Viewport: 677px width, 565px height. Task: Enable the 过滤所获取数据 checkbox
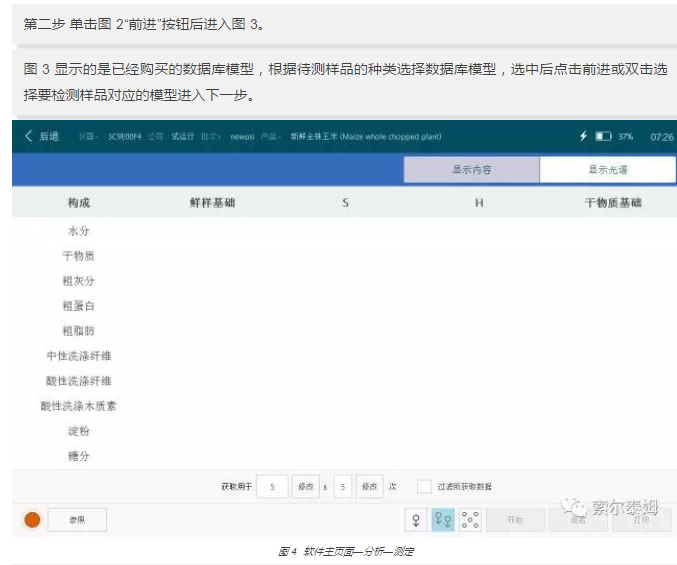tap(424, 487)
